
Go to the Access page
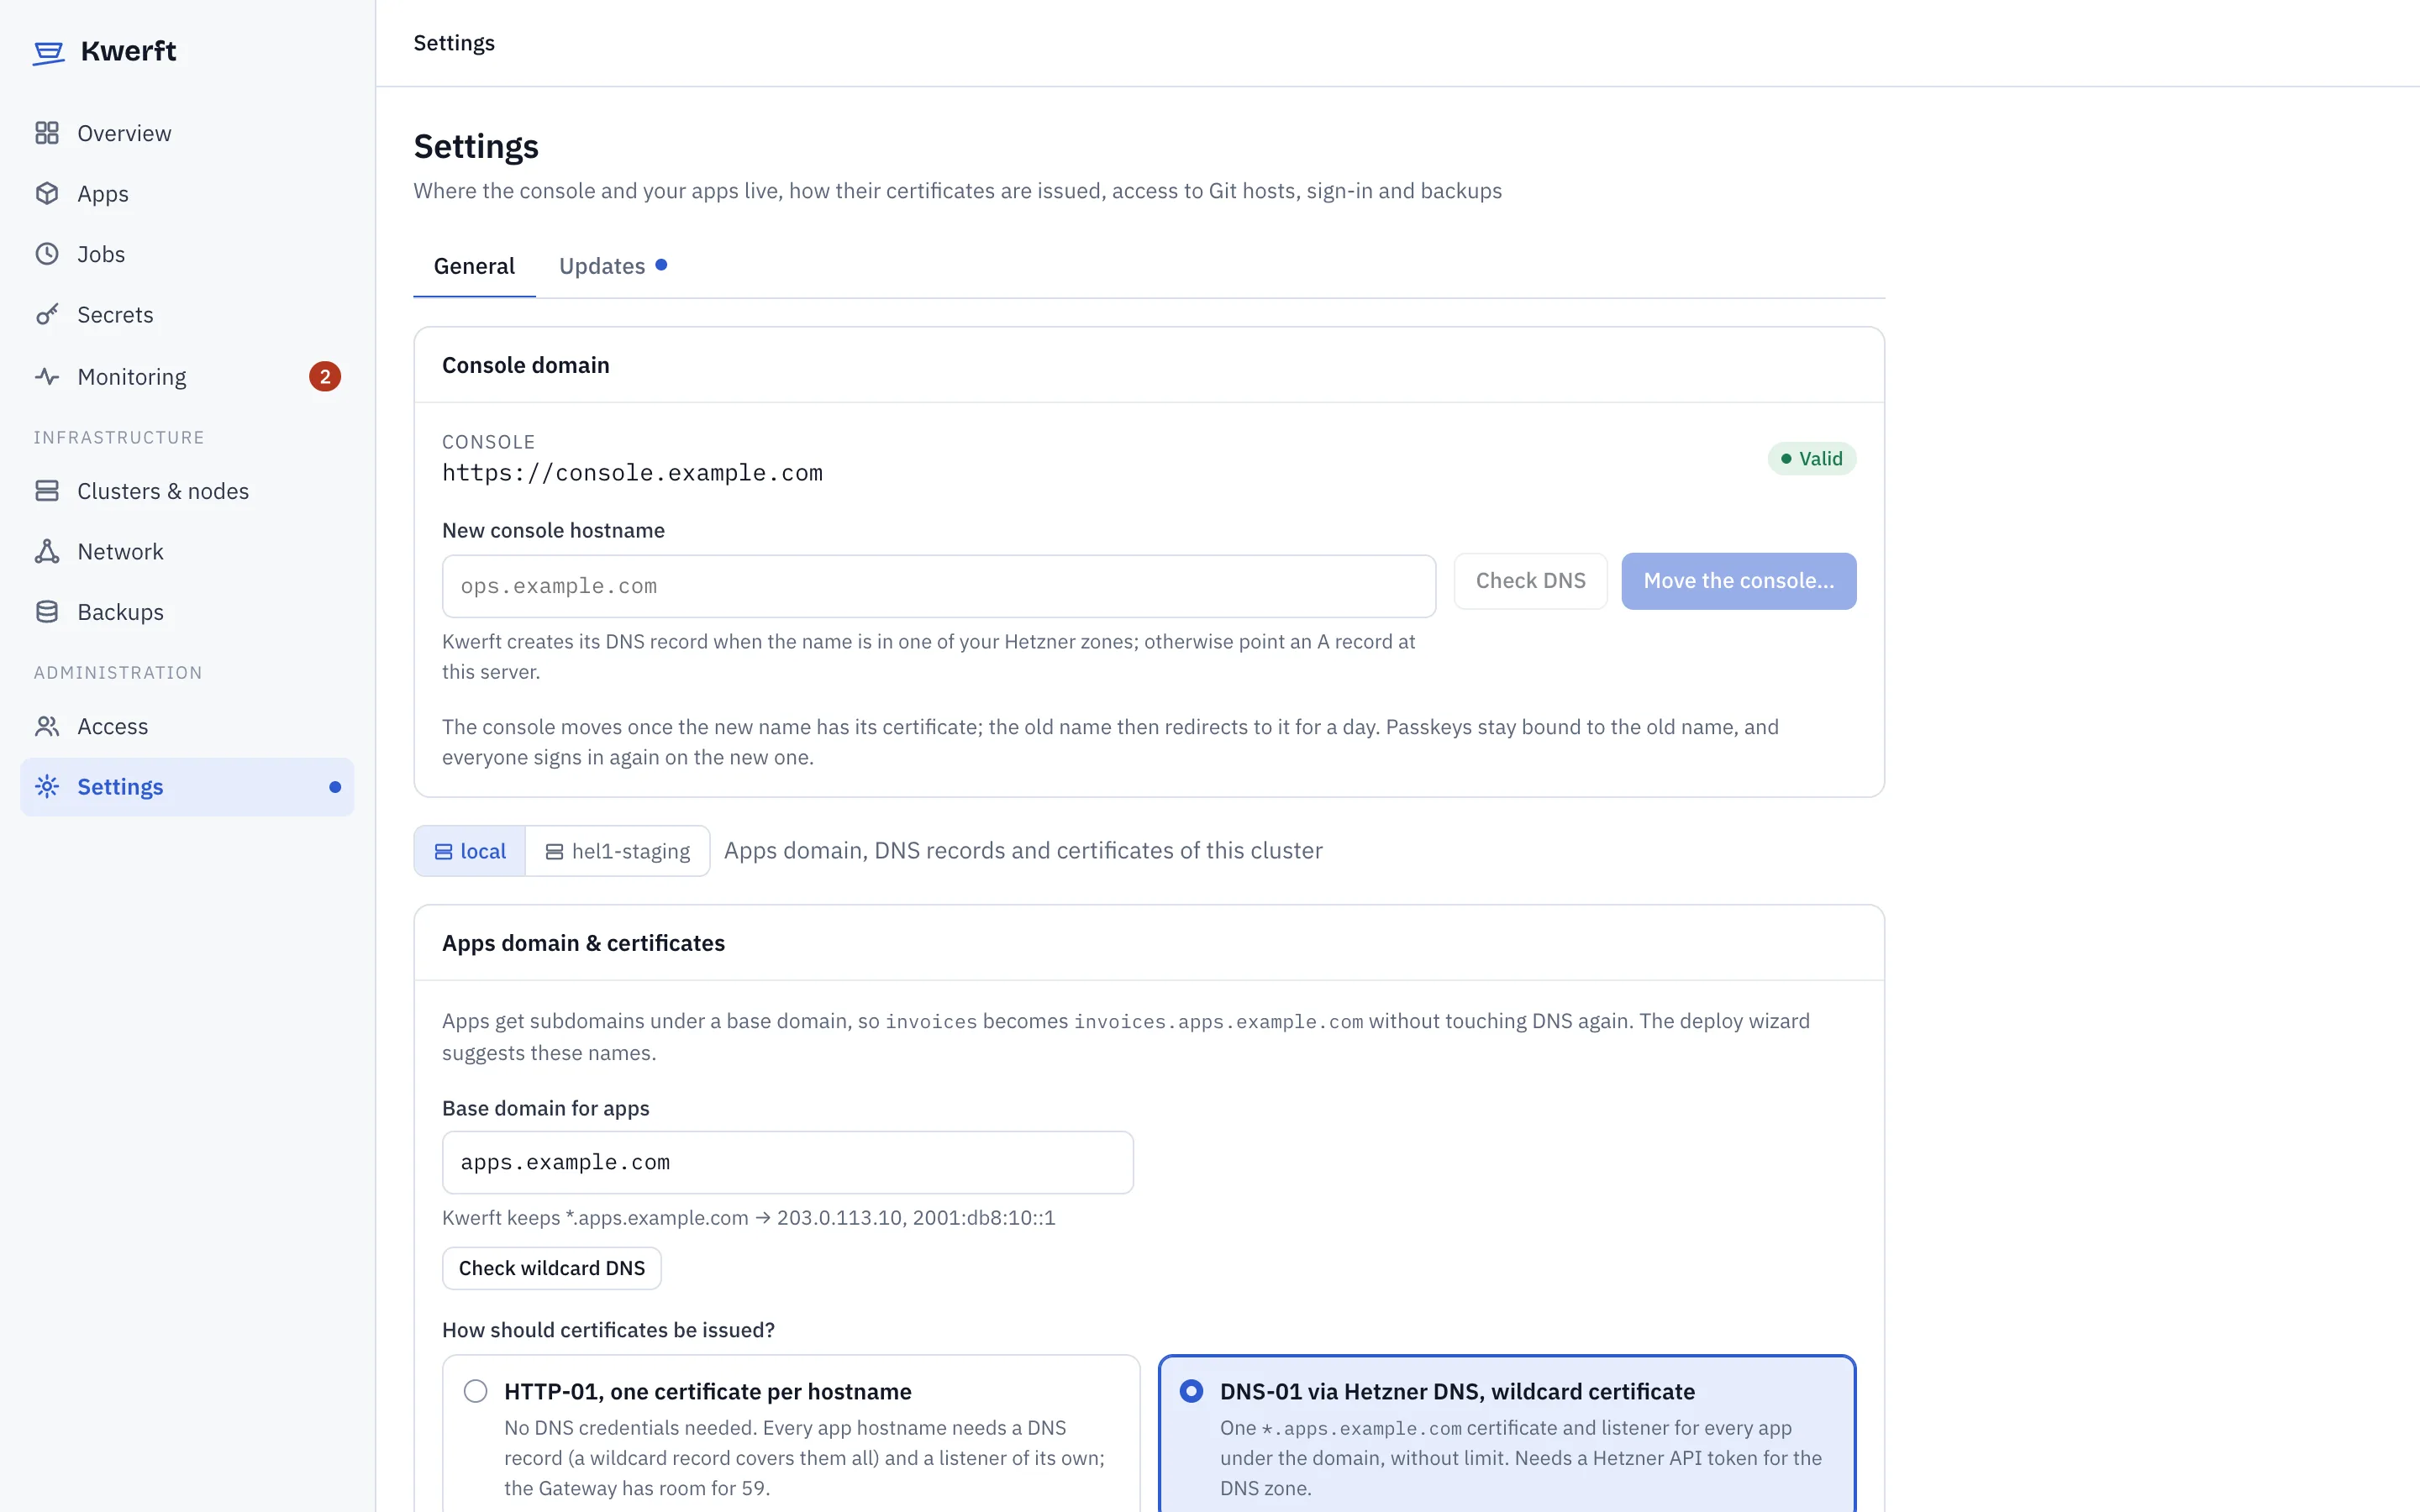187,726
